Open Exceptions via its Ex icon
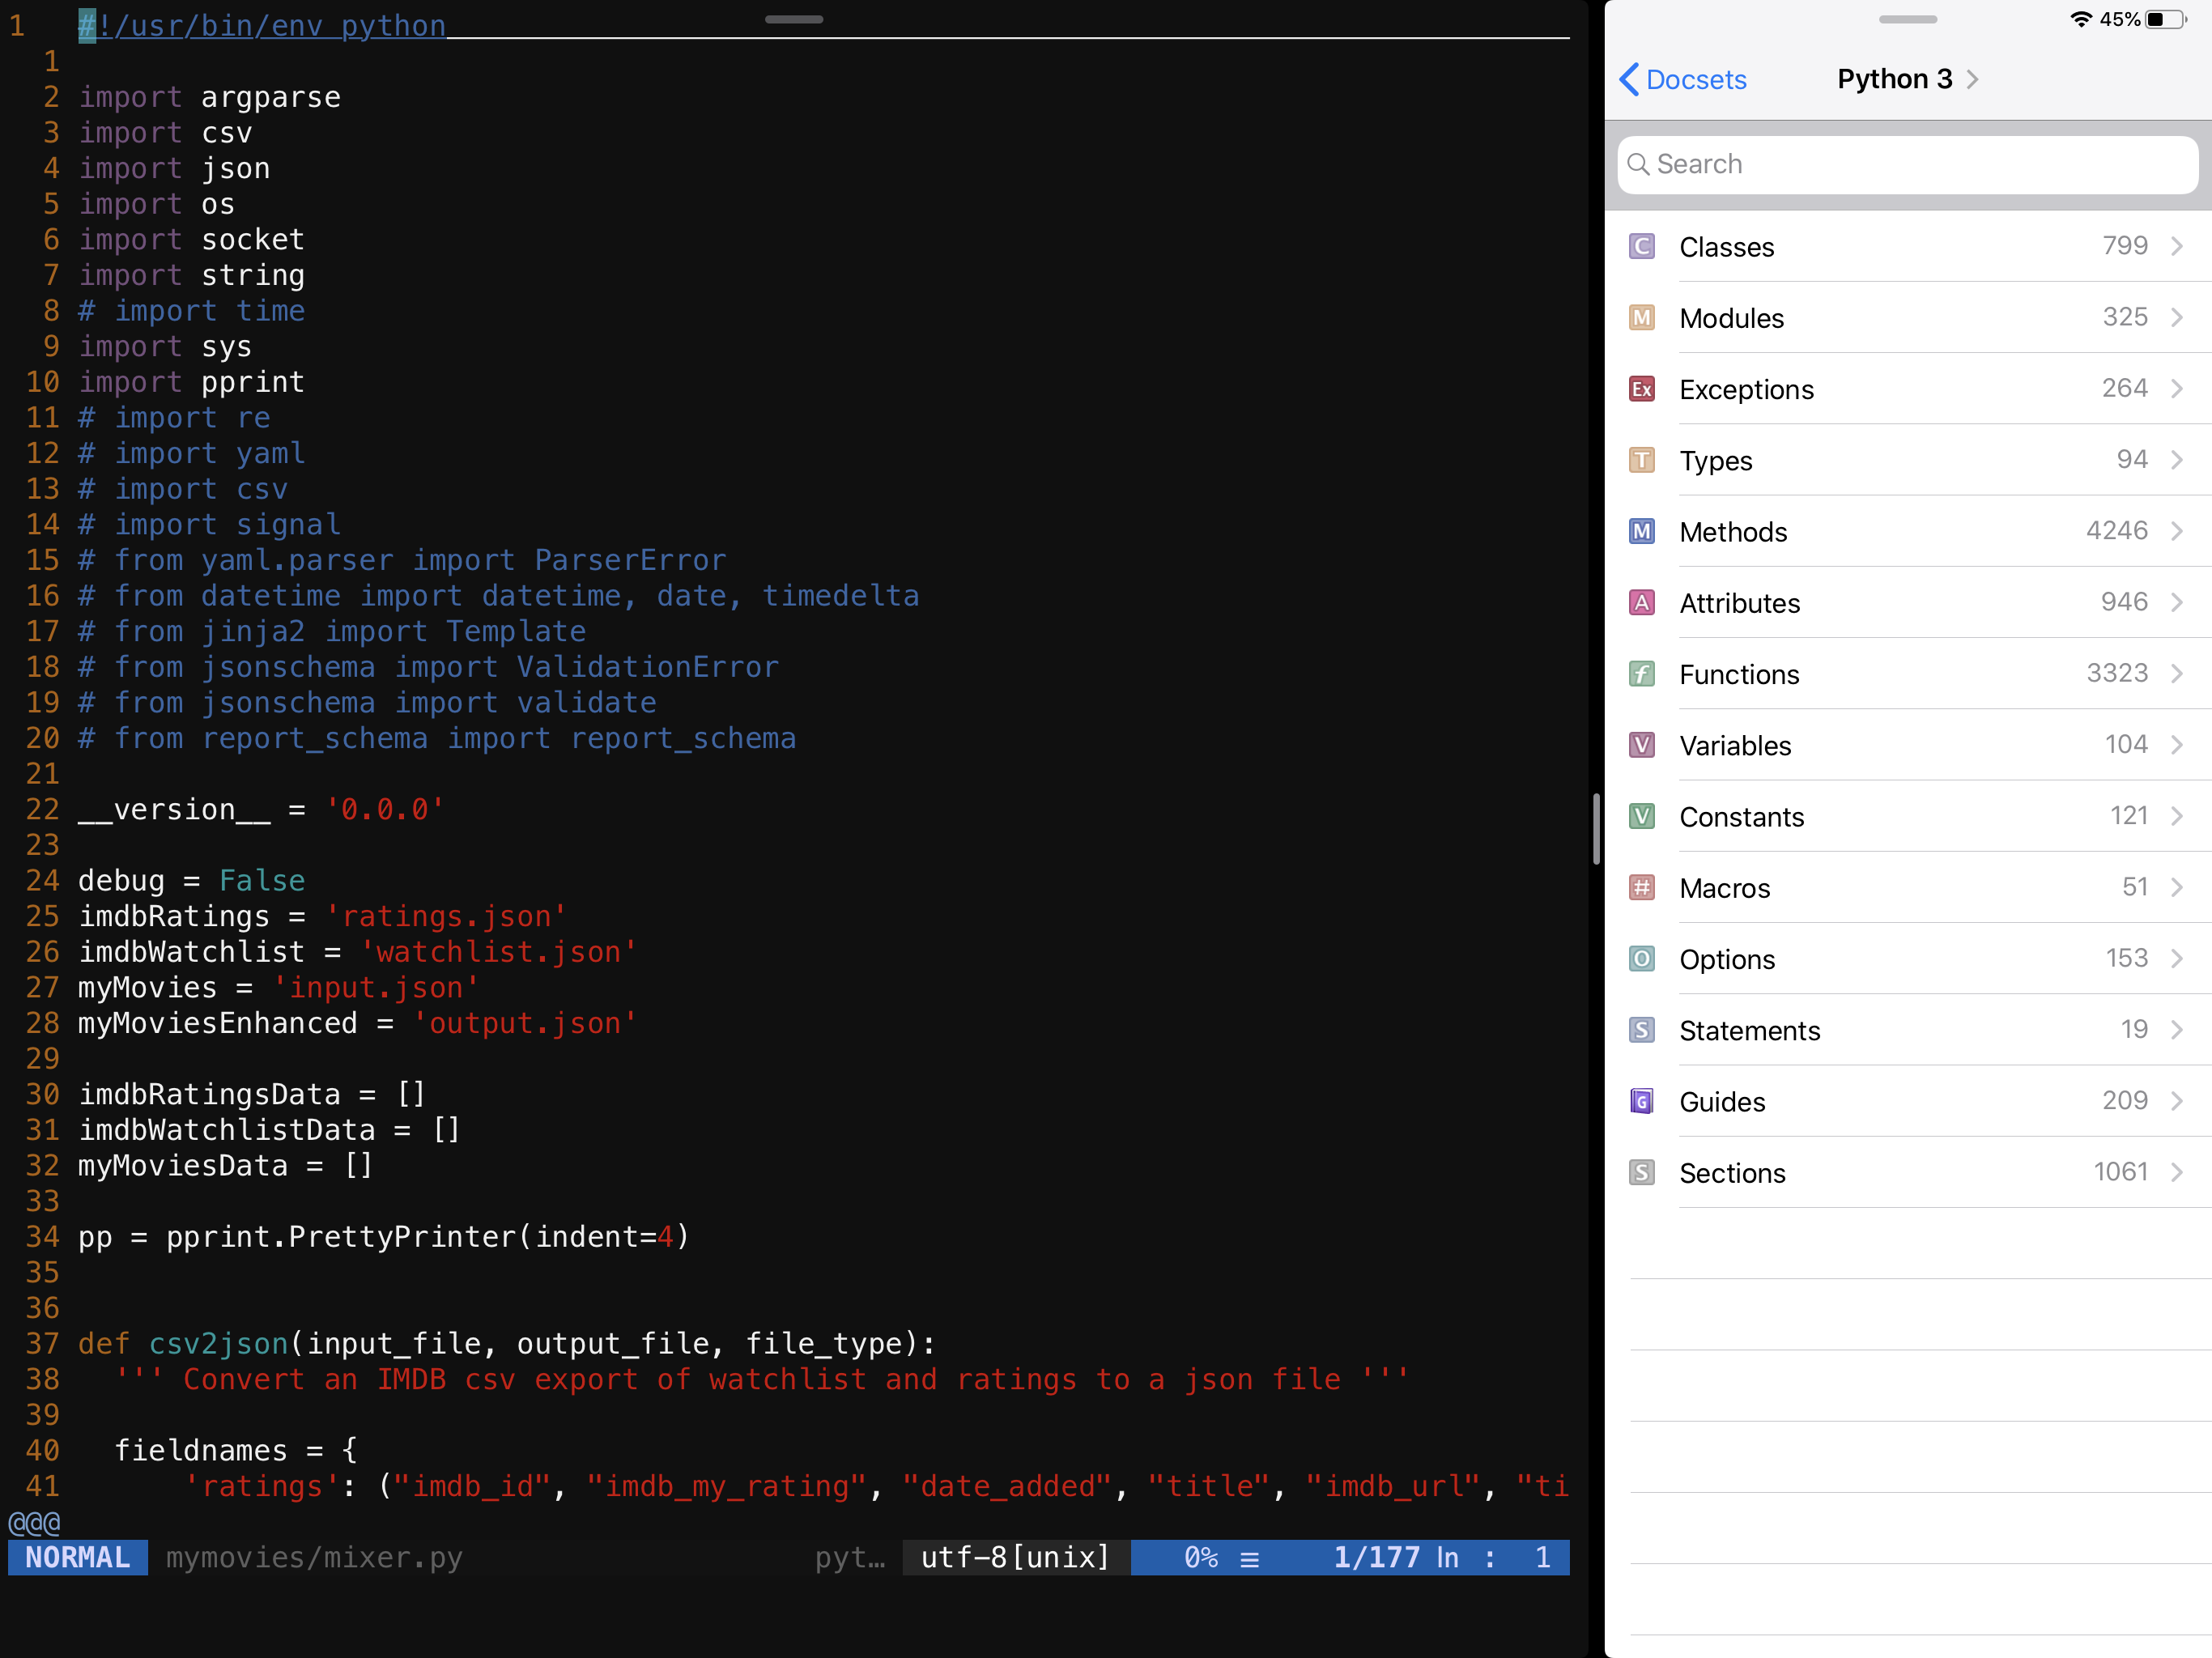 click(x=1641, y=389)
